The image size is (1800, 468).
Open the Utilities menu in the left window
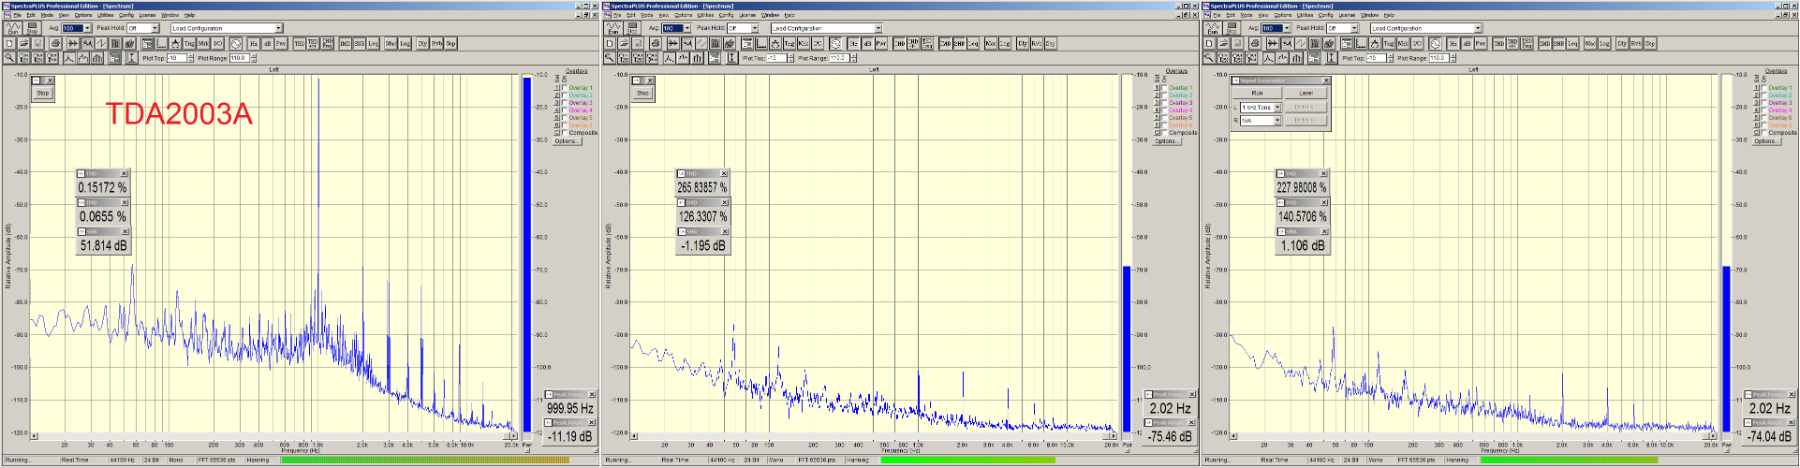click(105, 15)
